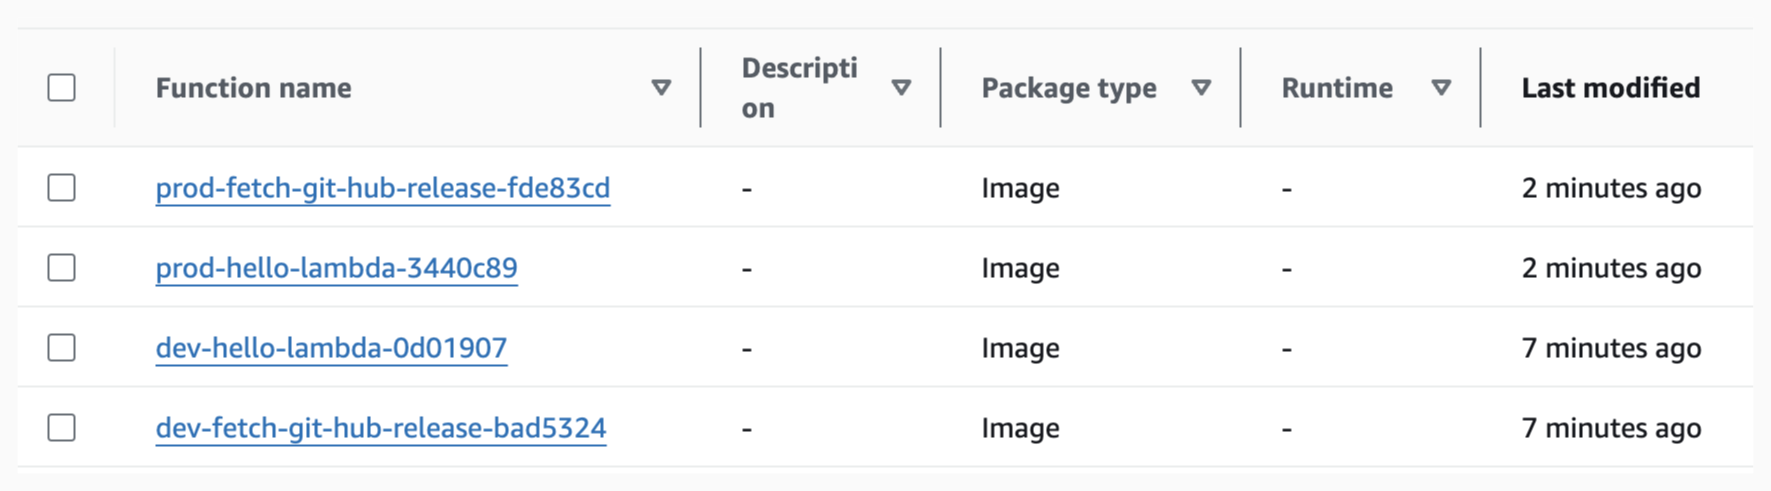Open the dev-hello-lambda-0d01907 function link

331,348
